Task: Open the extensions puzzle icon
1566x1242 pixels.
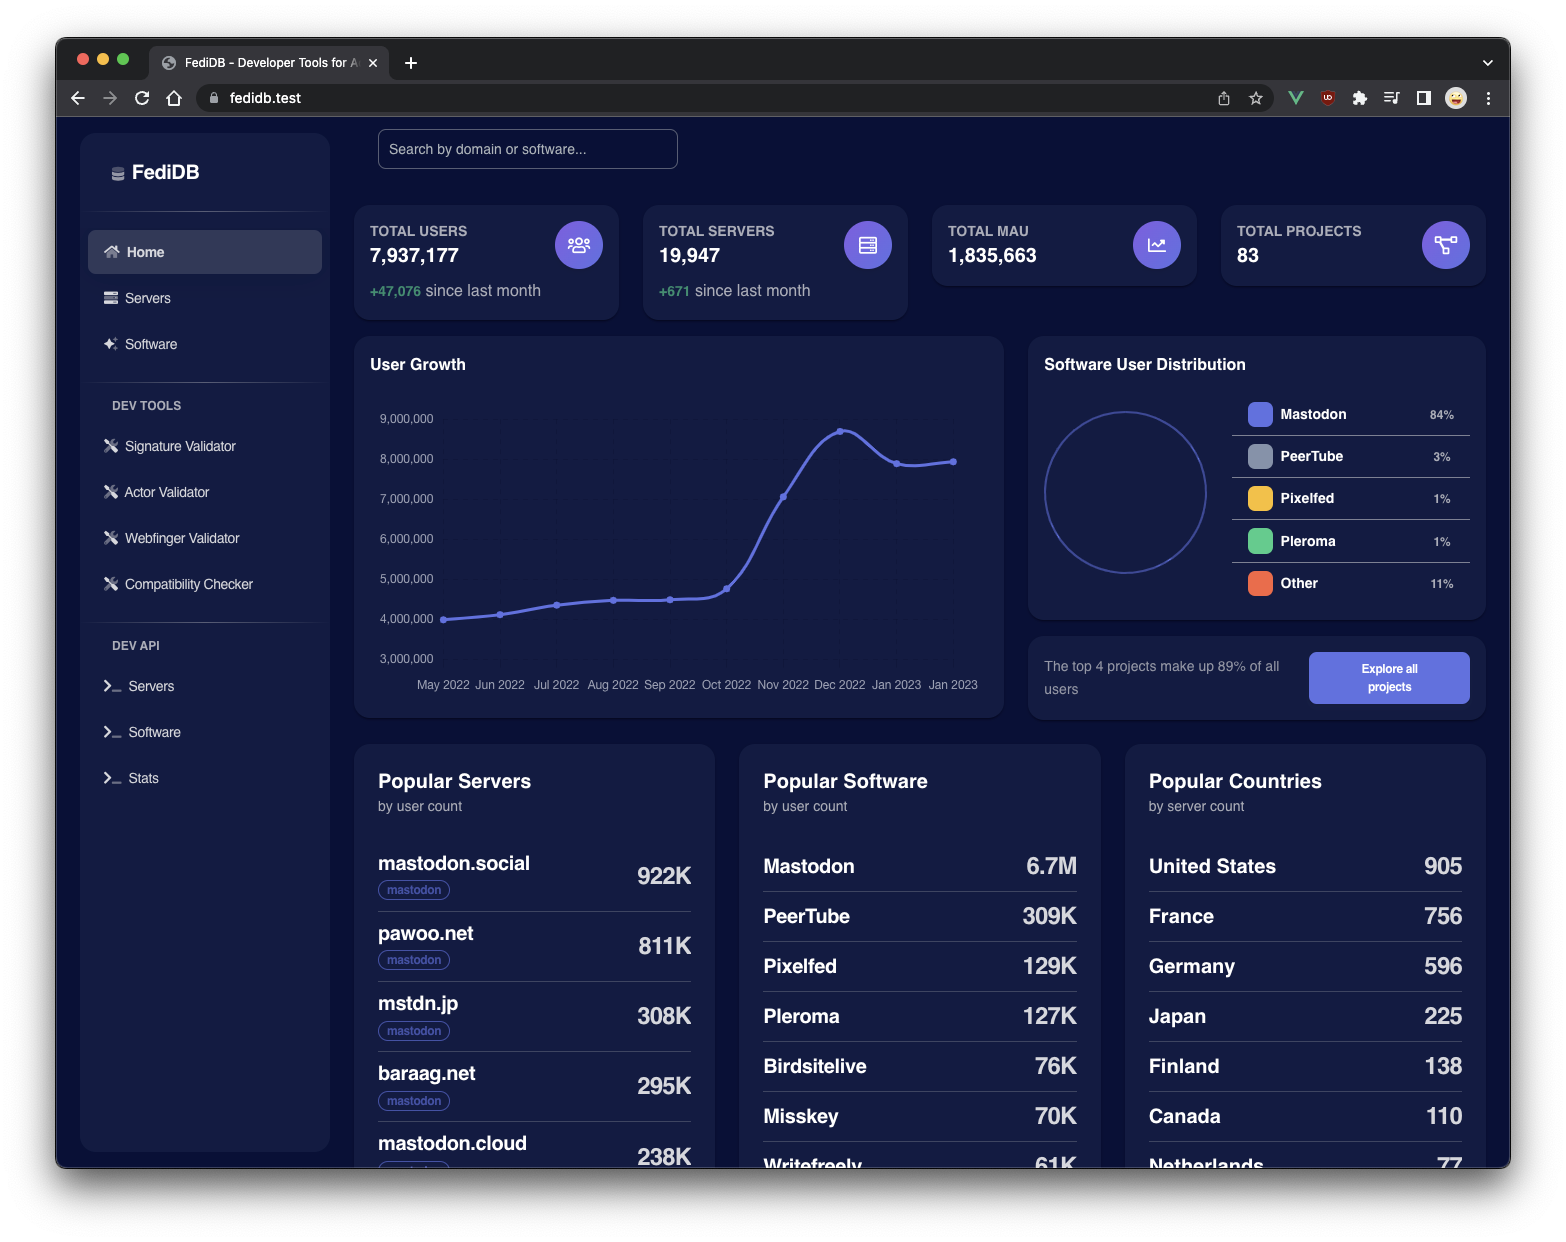Action: (1360, 98)
